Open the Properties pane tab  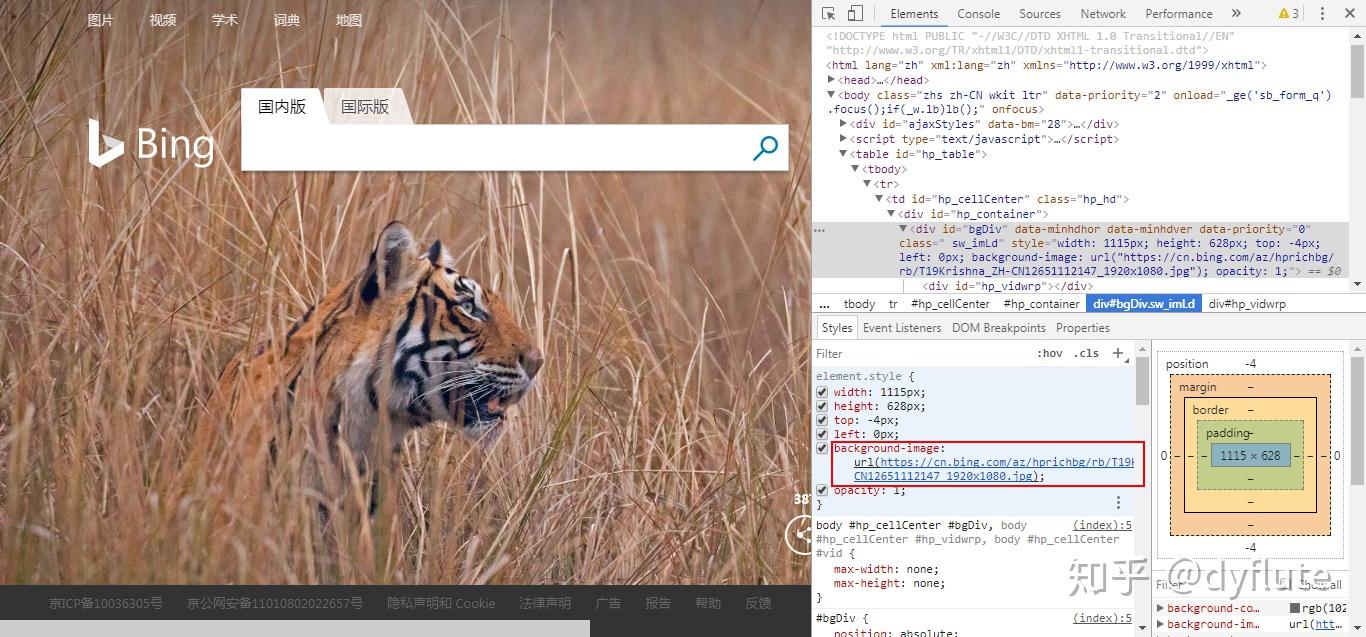point(1083,328)
